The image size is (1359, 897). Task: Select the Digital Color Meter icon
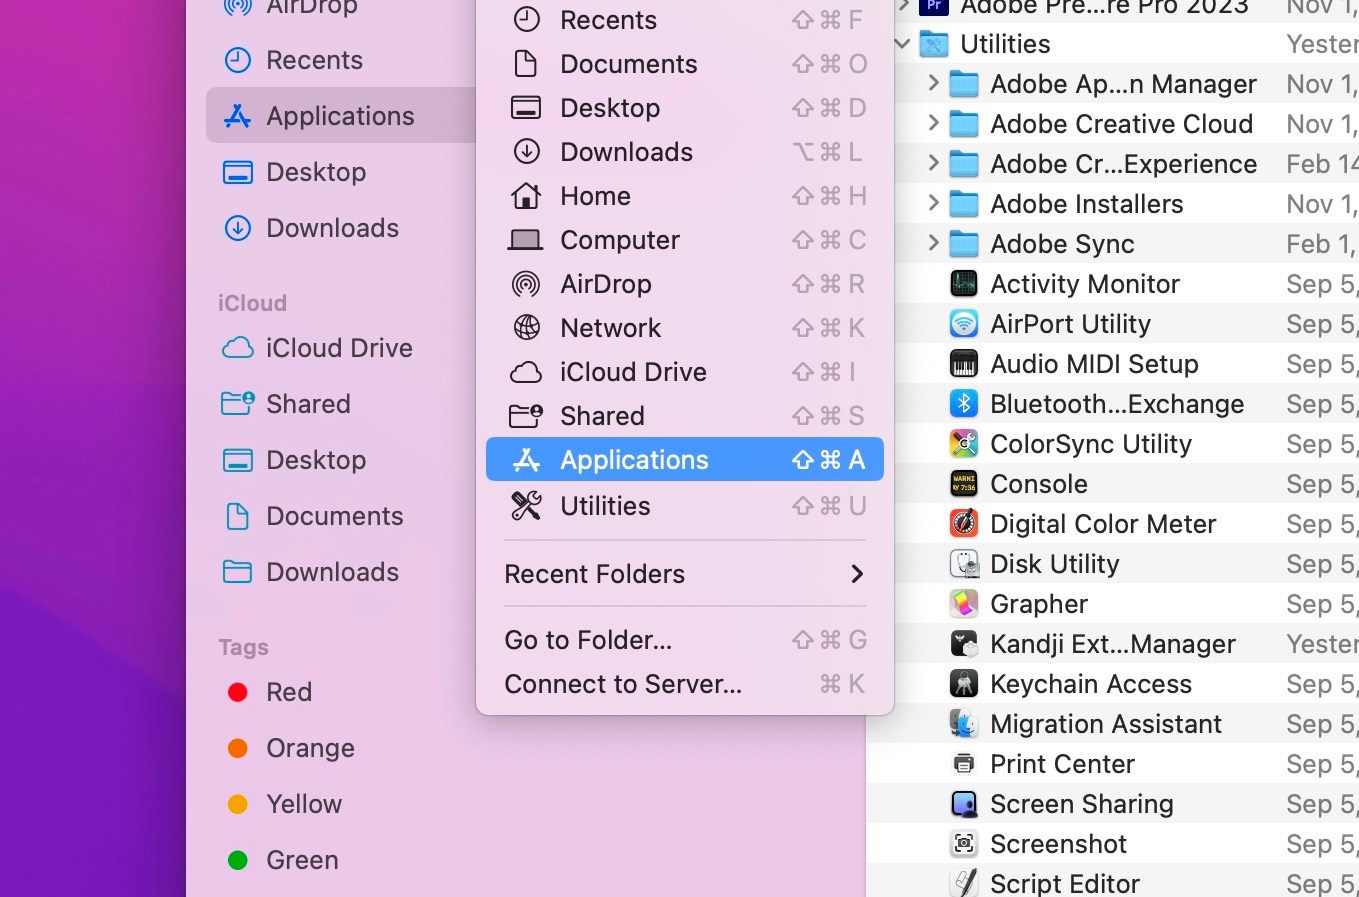[963, 524]
